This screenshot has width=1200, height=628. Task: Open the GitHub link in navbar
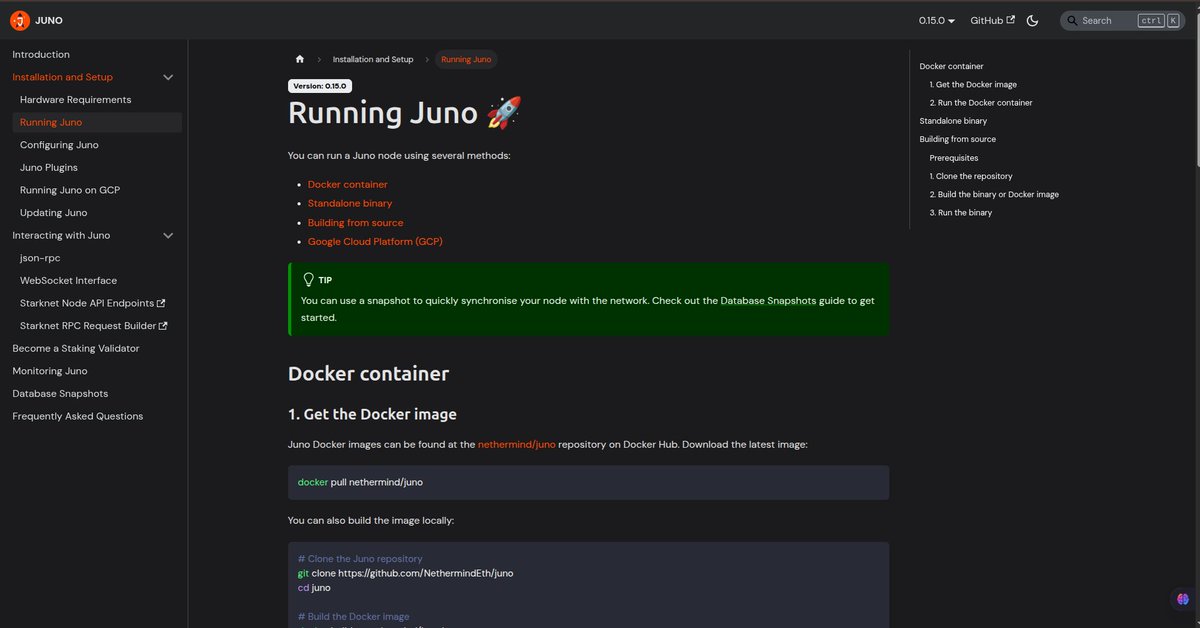[992, 20]
